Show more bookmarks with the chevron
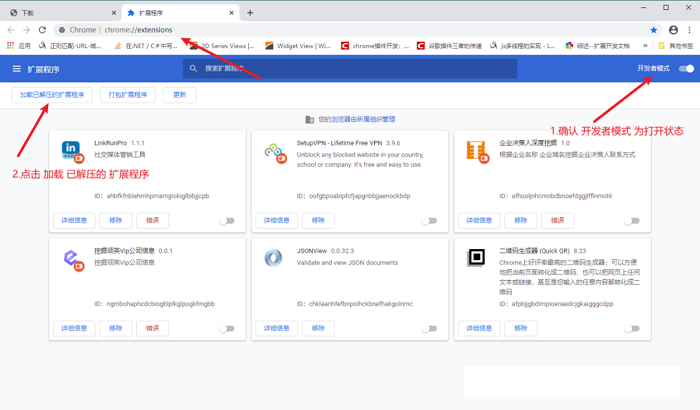The width and height of the screenshot is (700, 410). [645, 46]
